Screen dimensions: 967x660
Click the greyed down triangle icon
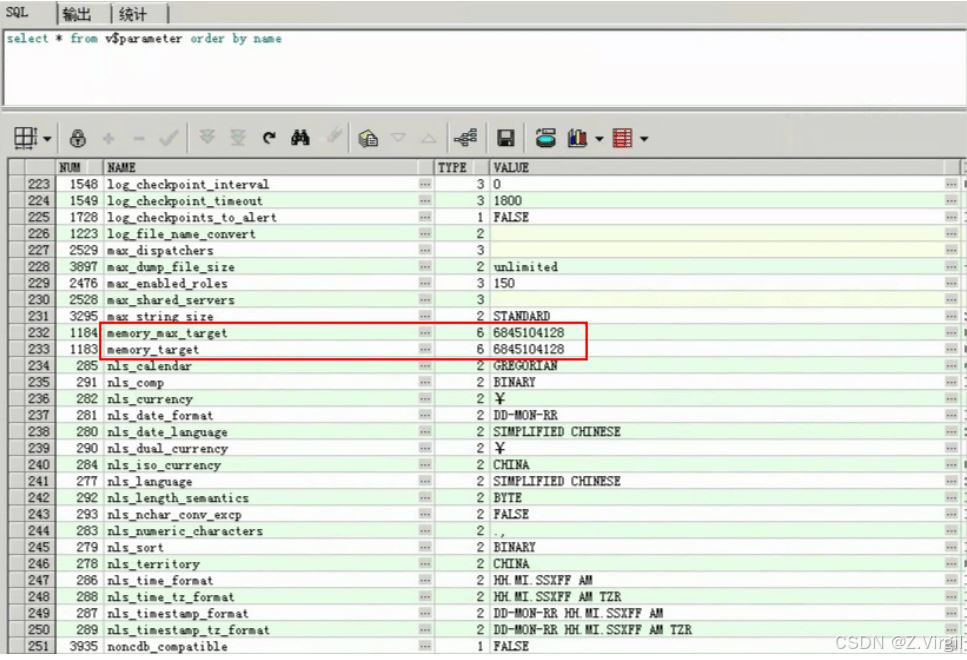398,138
